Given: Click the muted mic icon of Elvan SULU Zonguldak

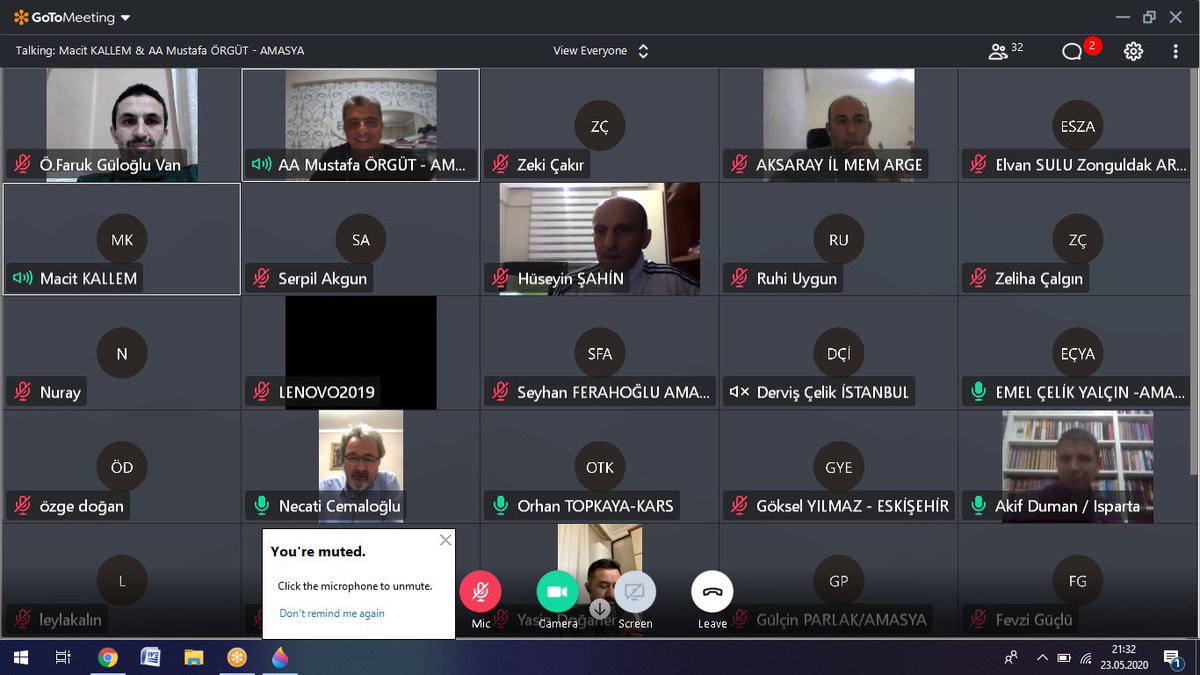Looking at the screenshot, I should tap(979, 164).
